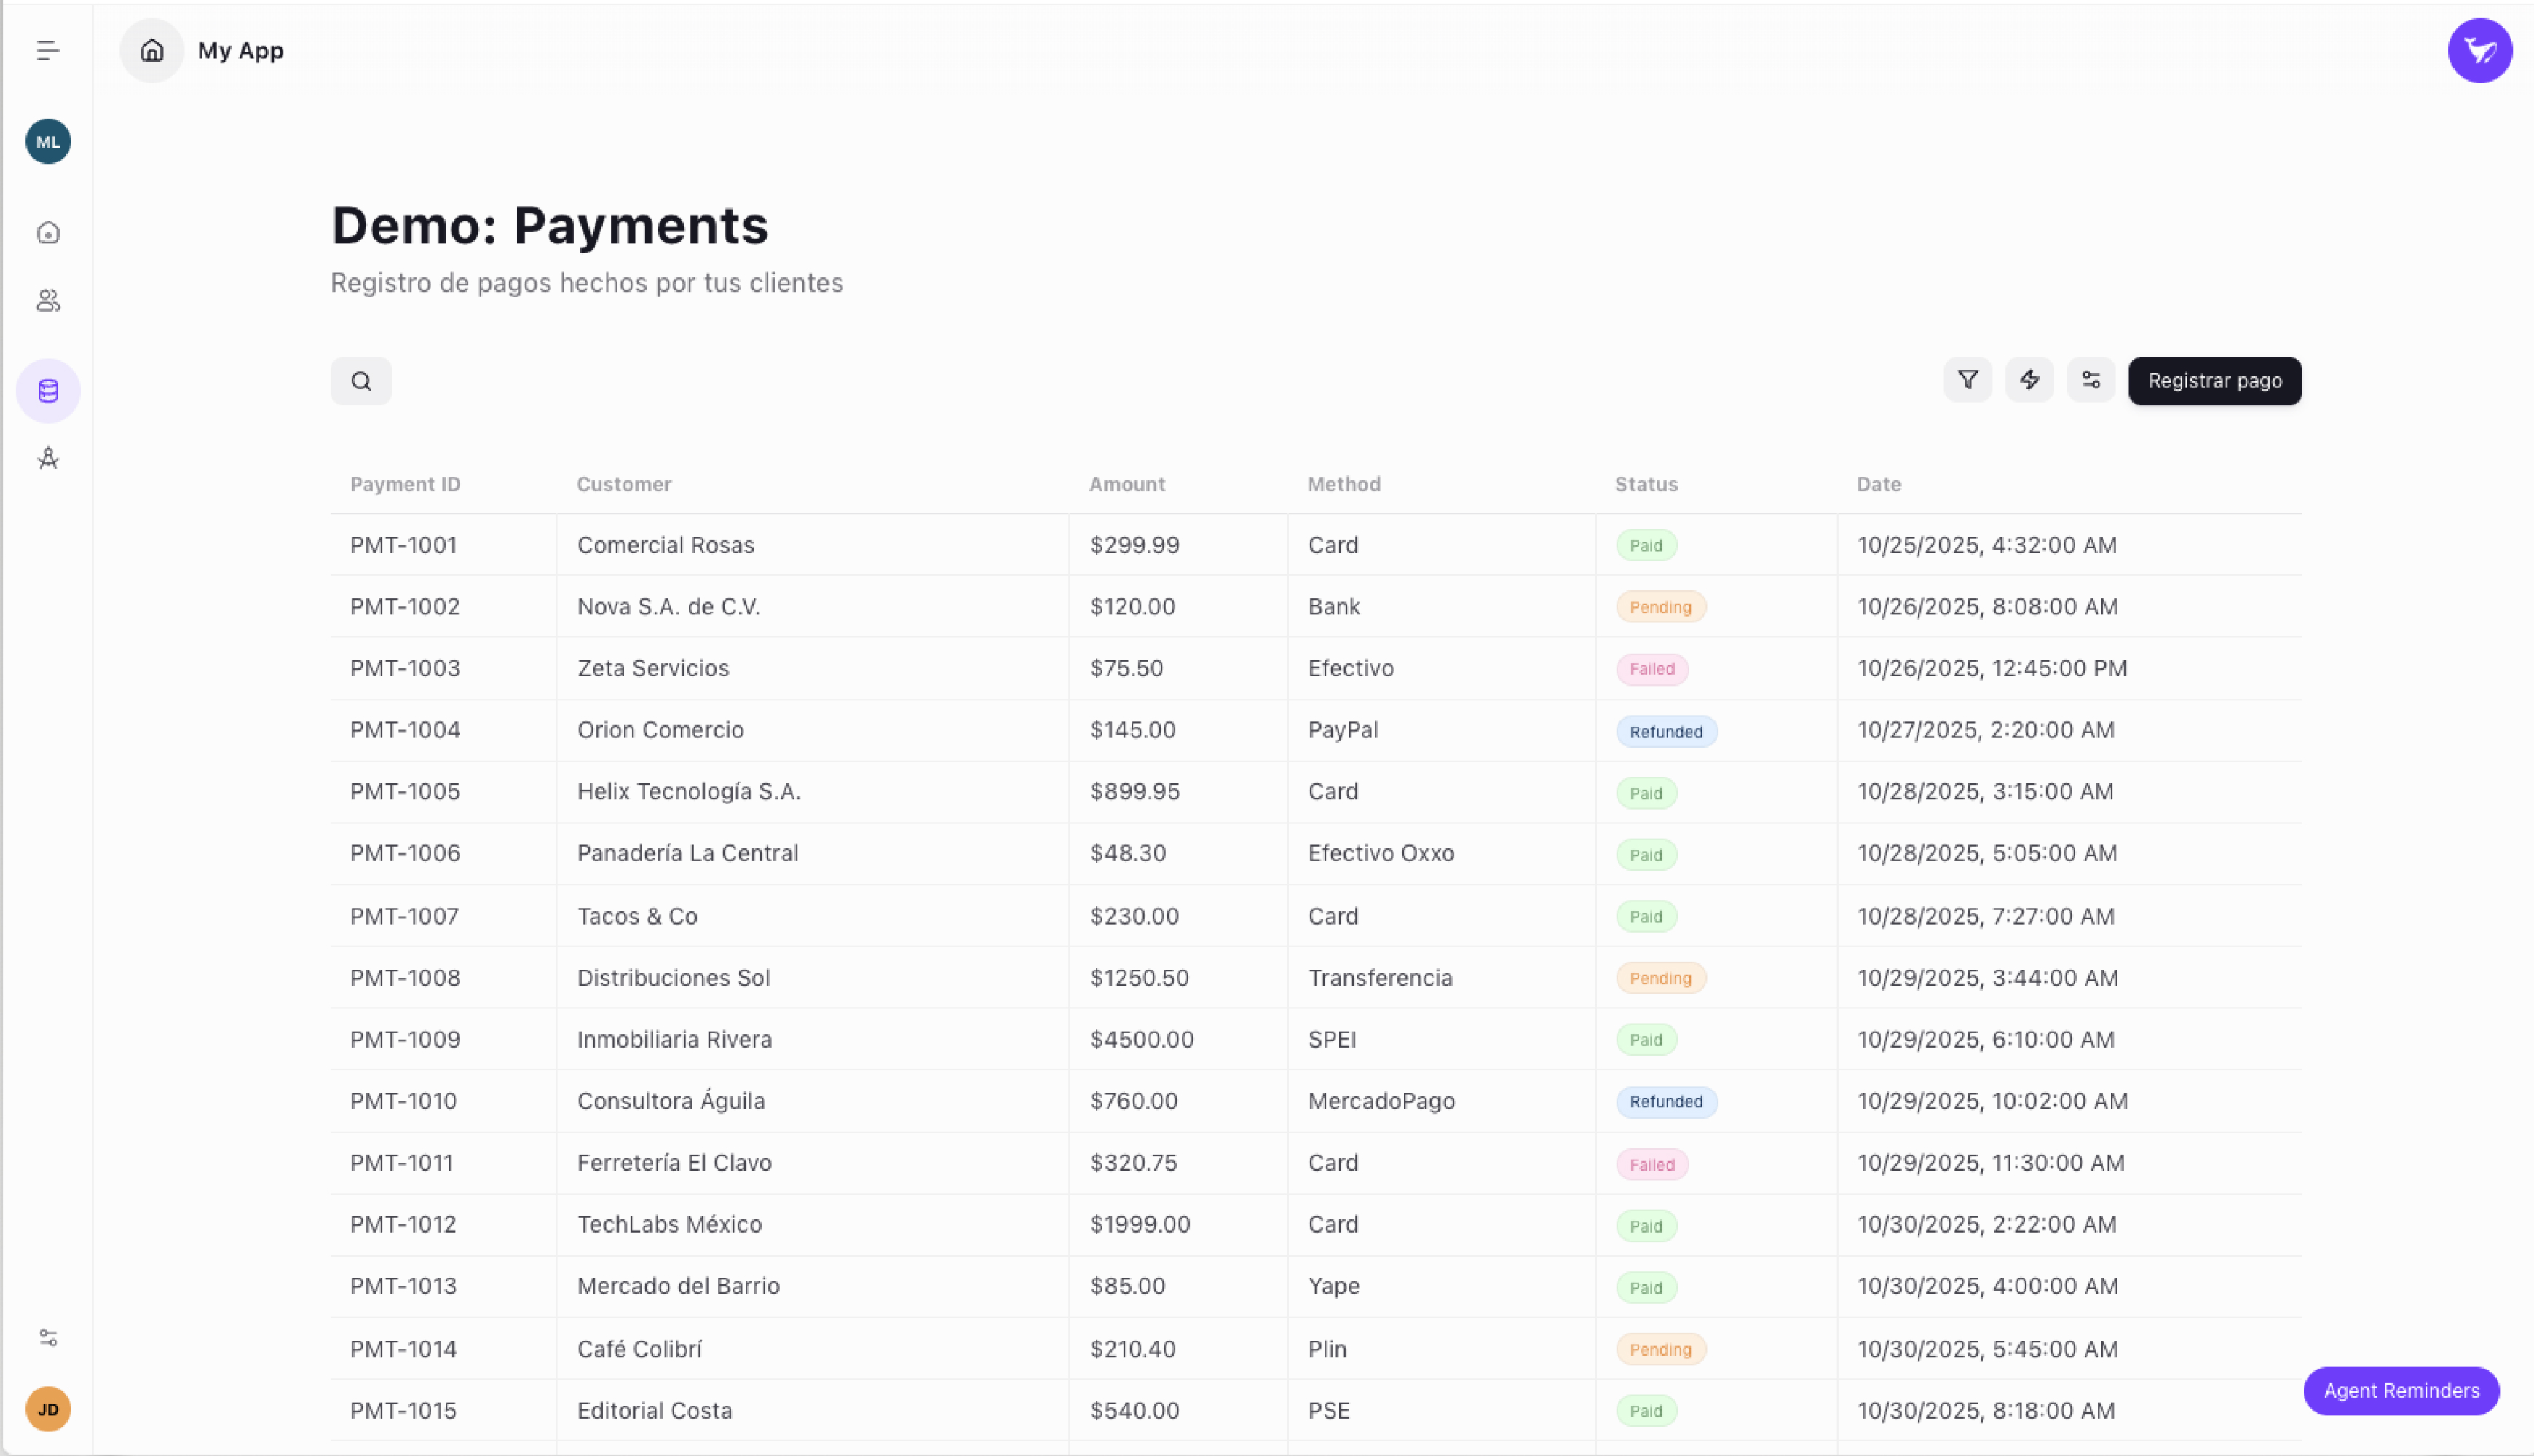Open column view settings icon beside Registrar pago
Screen dimensions: 2534x1456
pyautogui.click(x=2090, y=380)
